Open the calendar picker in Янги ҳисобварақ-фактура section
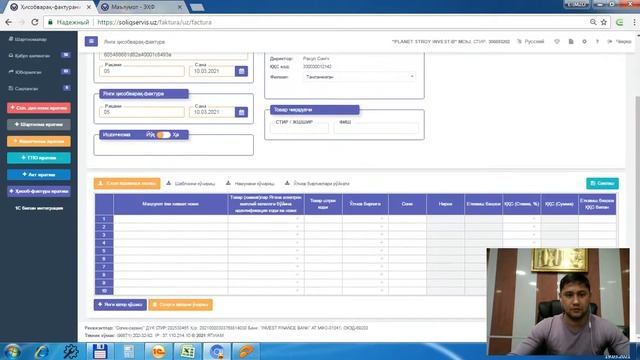The width and height of the screenshot is (640, 360). [241, 112]
